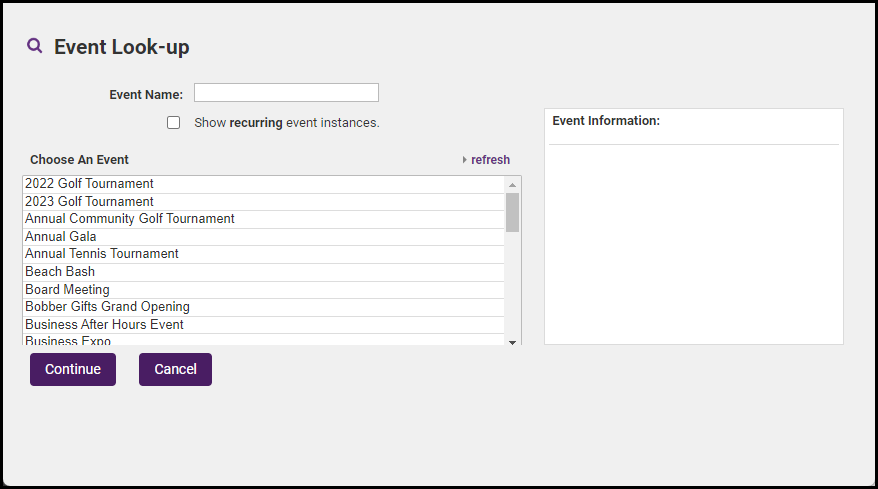878x489 pixels.
Task: Pick the Annual Gala event
Action: click(x=61, y=237)
